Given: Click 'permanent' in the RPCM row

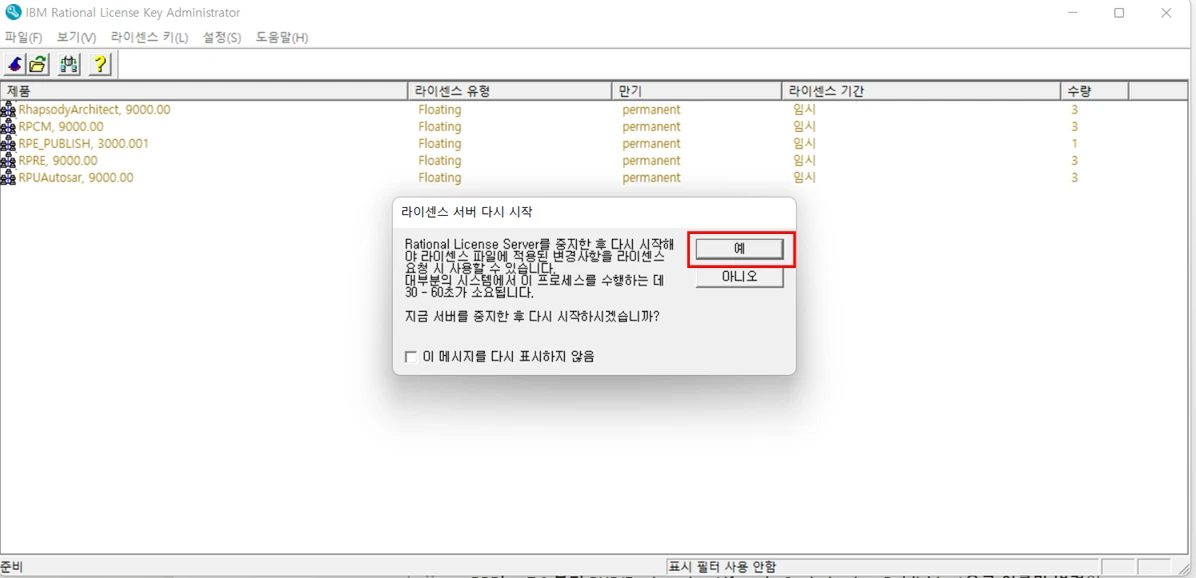Looking at the screenshot, I should tap(651, 127).
